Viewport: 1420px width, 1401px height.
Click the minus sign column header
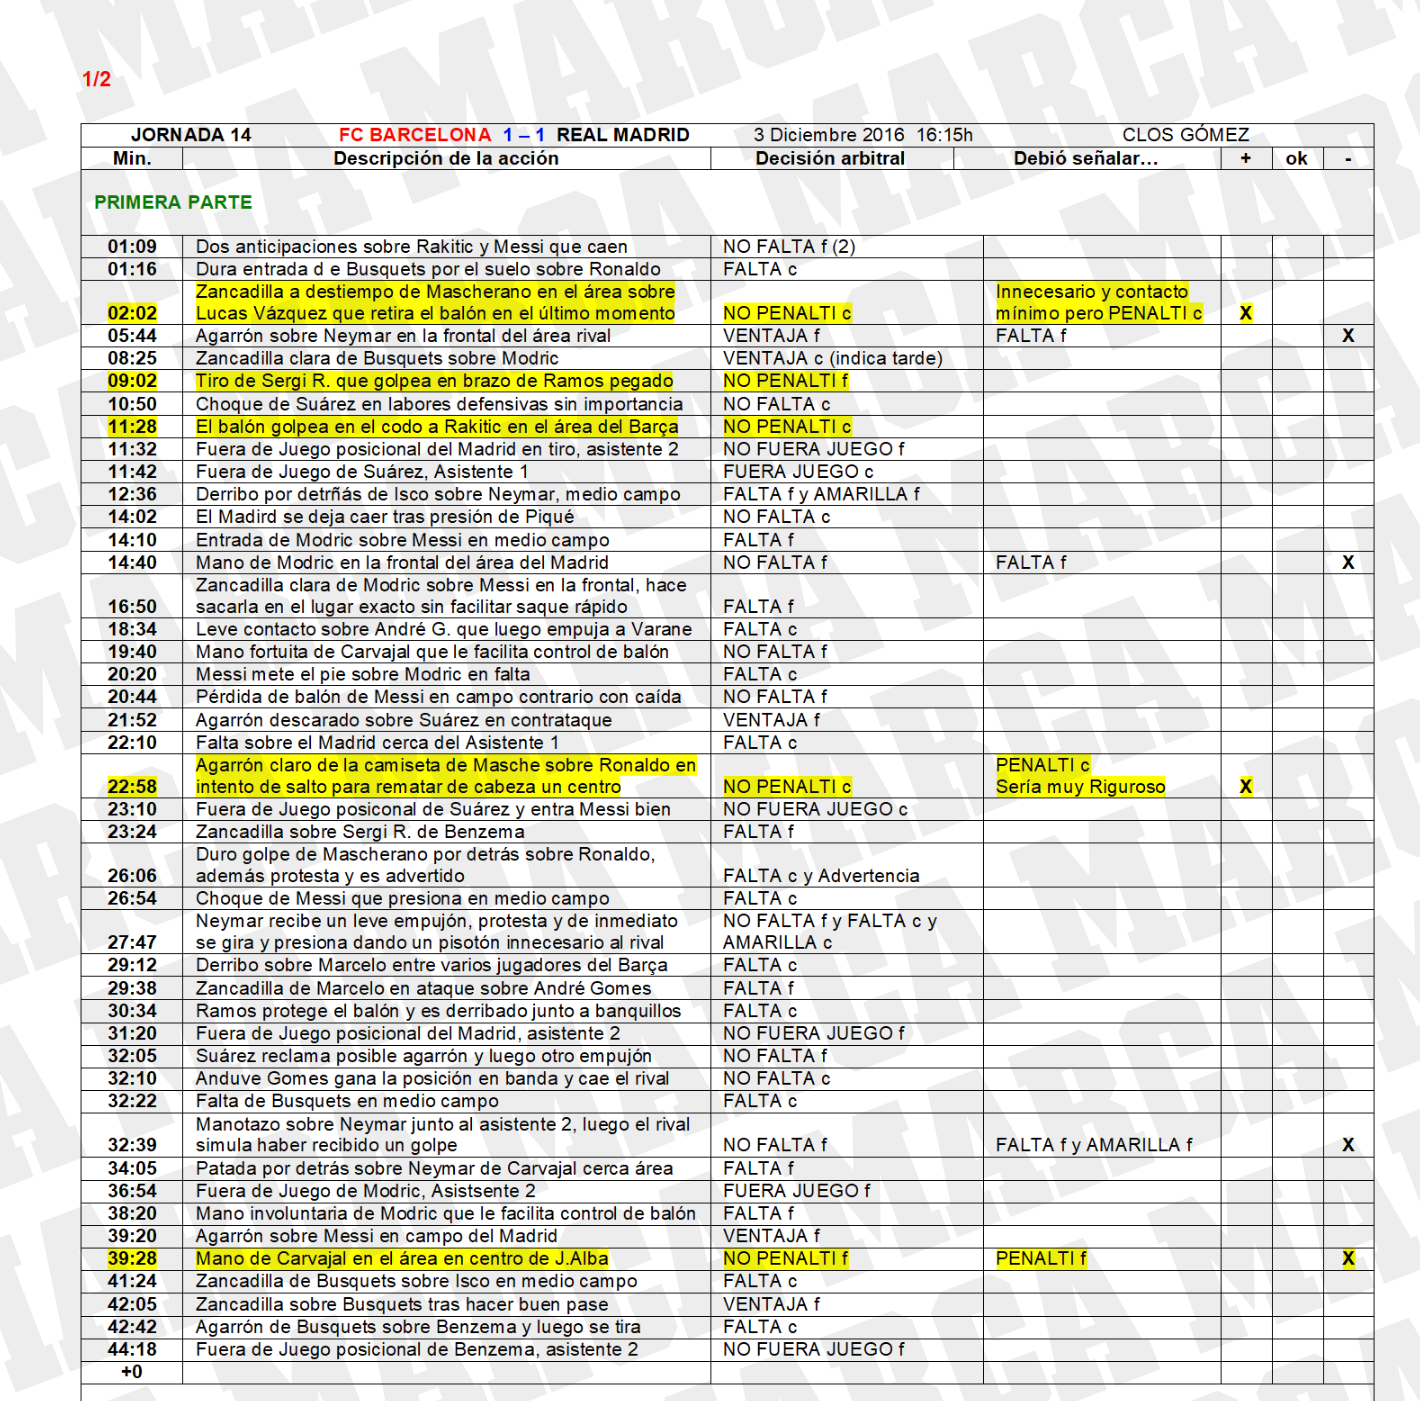(1348, 158)
